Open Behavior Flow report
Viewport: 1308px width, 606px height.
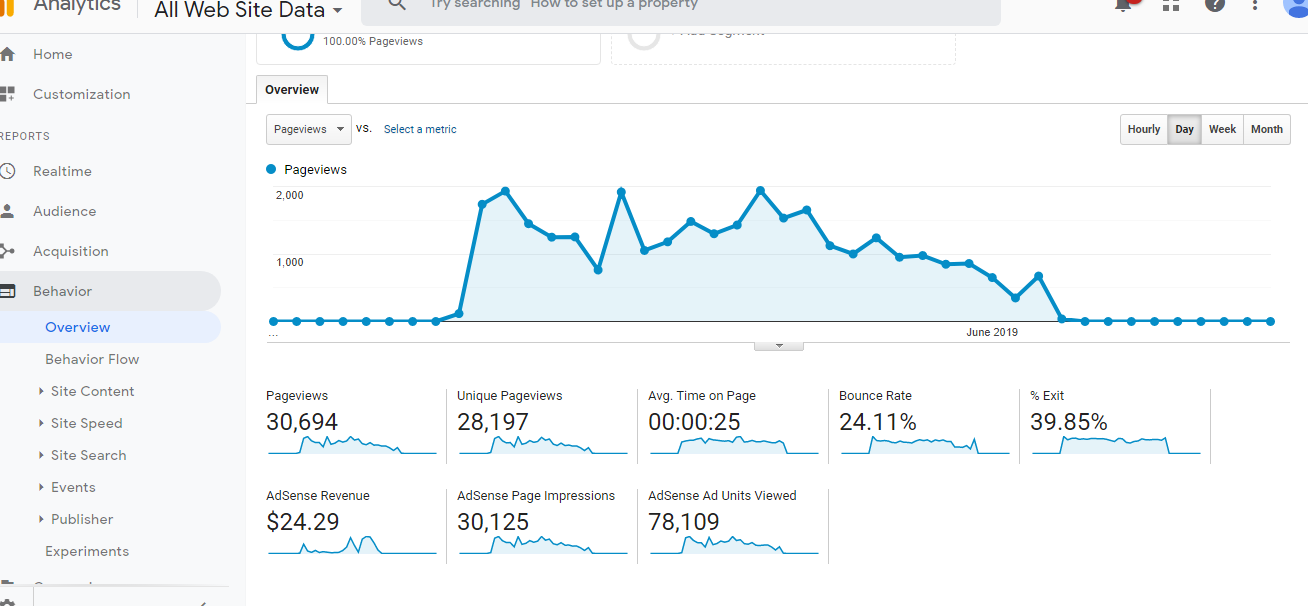coord(92,359)
